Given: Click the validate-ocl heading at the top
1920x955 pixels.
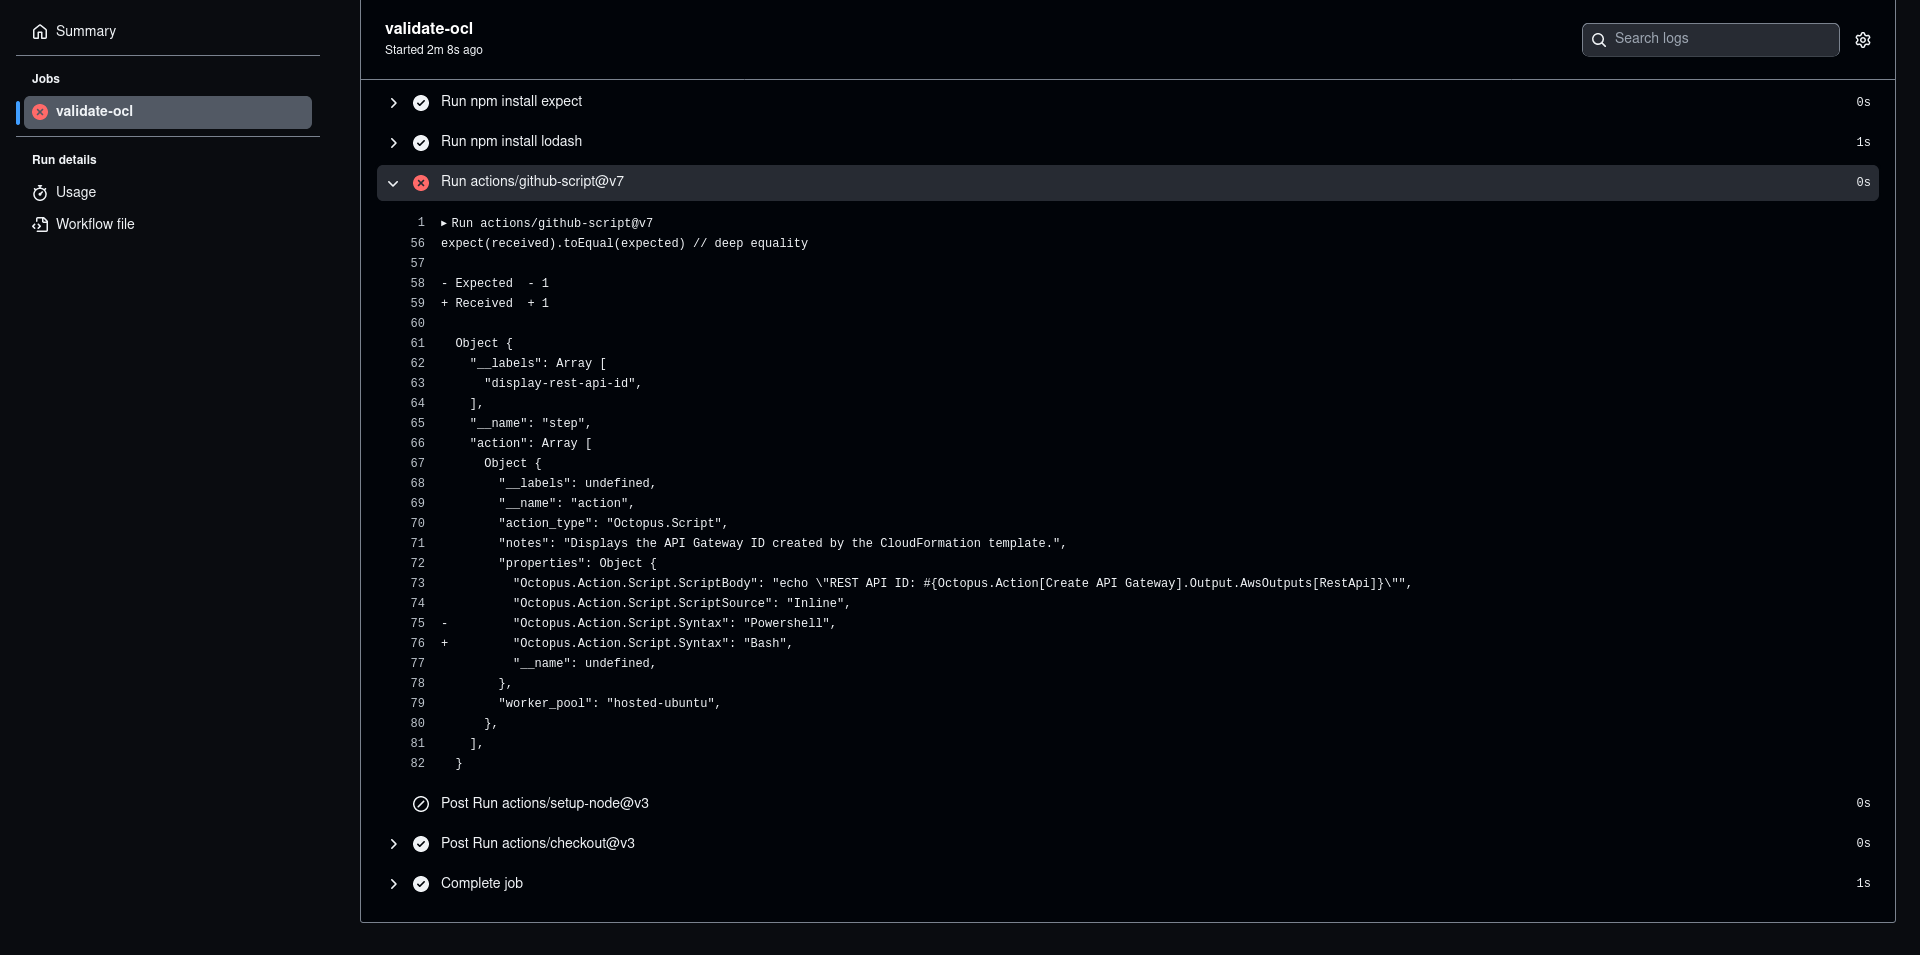Looking at the screenshot, I should click(429, 28).
